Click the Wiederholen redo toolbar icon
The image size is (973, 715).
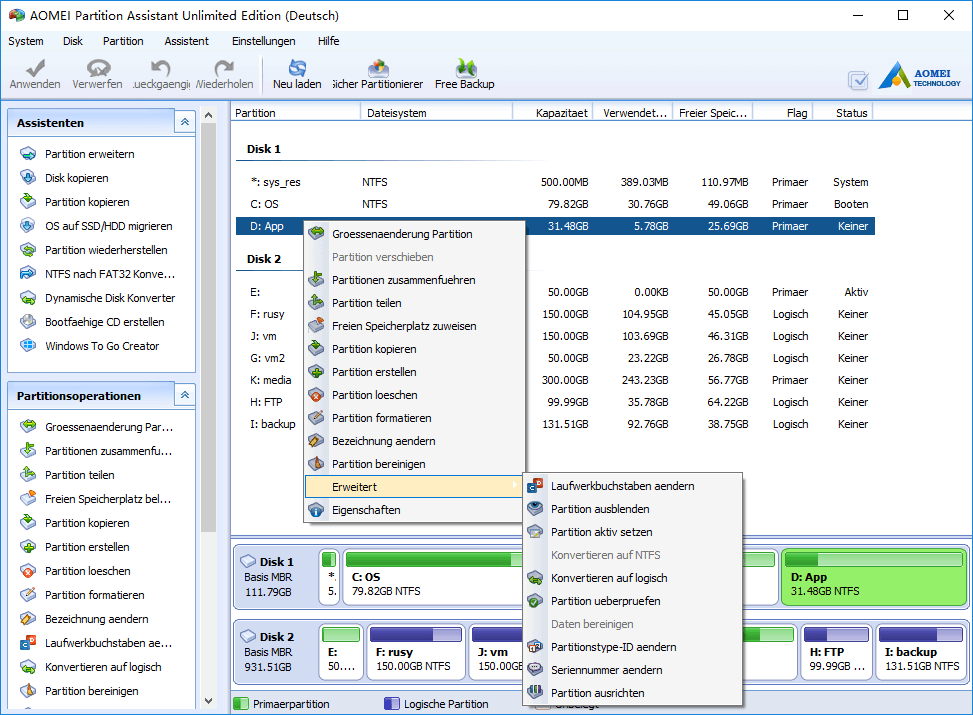[x=224, y=67]
